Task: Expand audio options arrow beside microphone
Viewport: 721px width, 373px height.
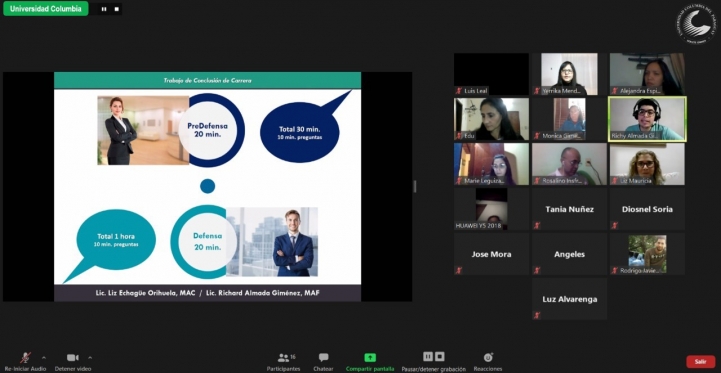Action: [44, 357]
